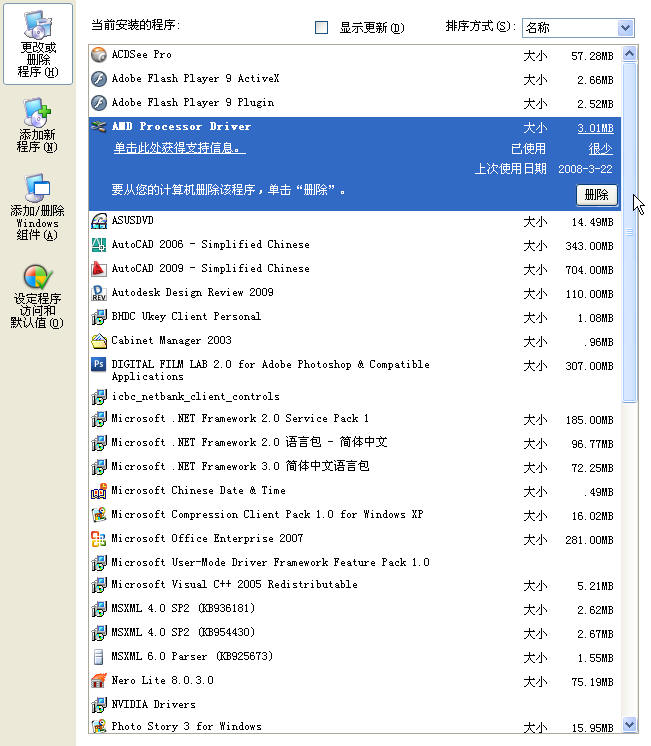Click the ASUSDVD program icon
The image size is (651, 746).
pos(99,221)
